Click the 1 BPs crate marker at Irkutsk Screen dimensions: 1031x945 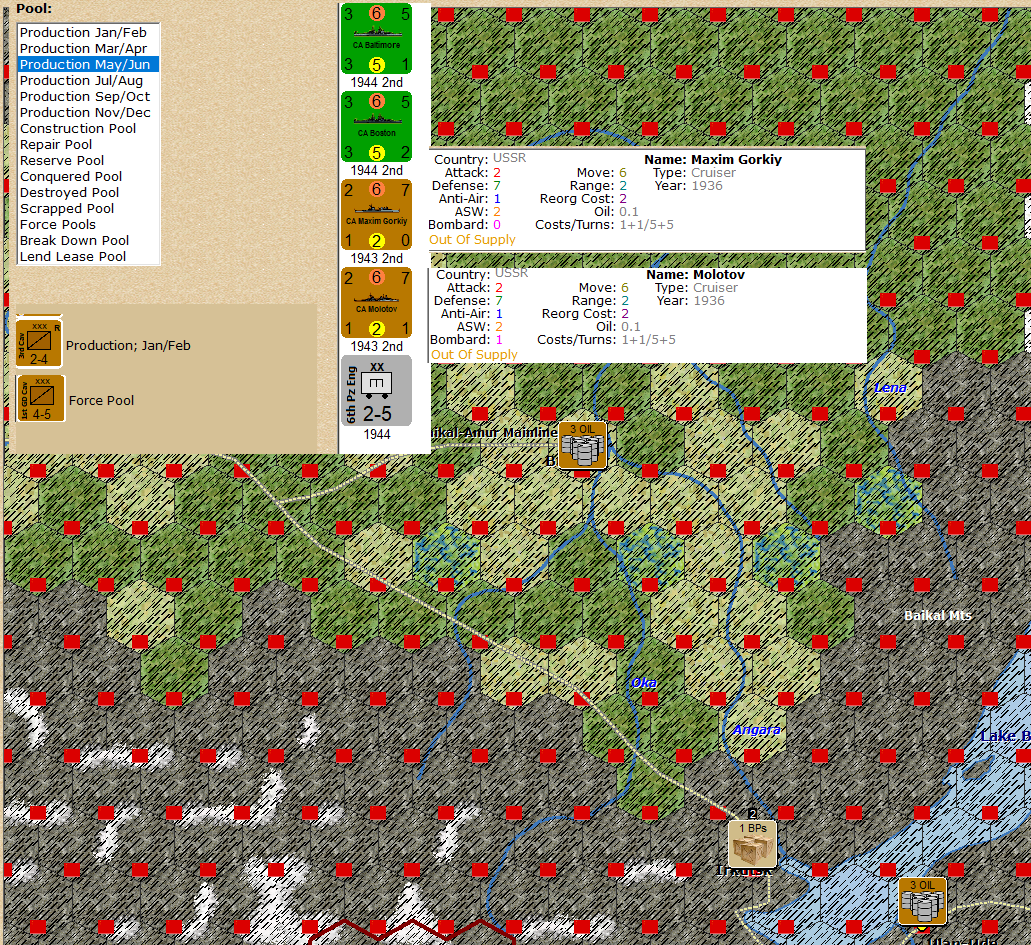(753, 844)
